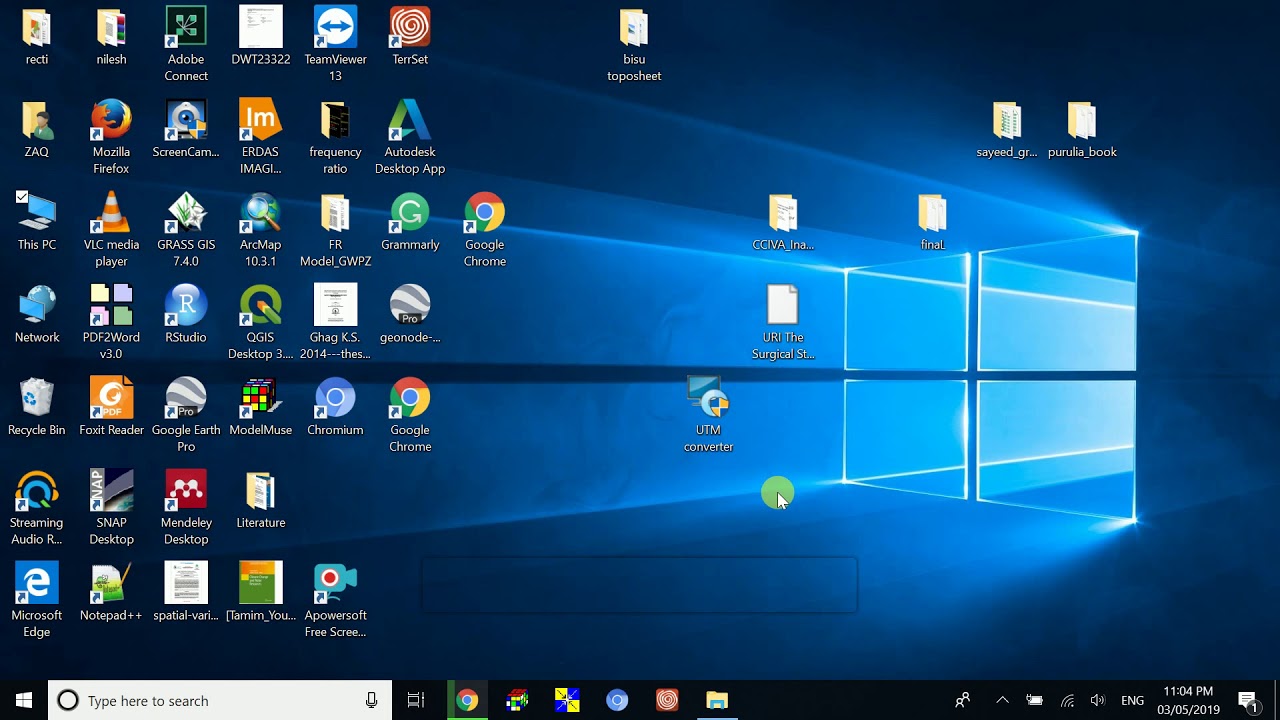Image resolution: width=1280 pixels, height=720 pixels.
Task: Launch ArcMap 10.3.1
Action: [261, 230]
